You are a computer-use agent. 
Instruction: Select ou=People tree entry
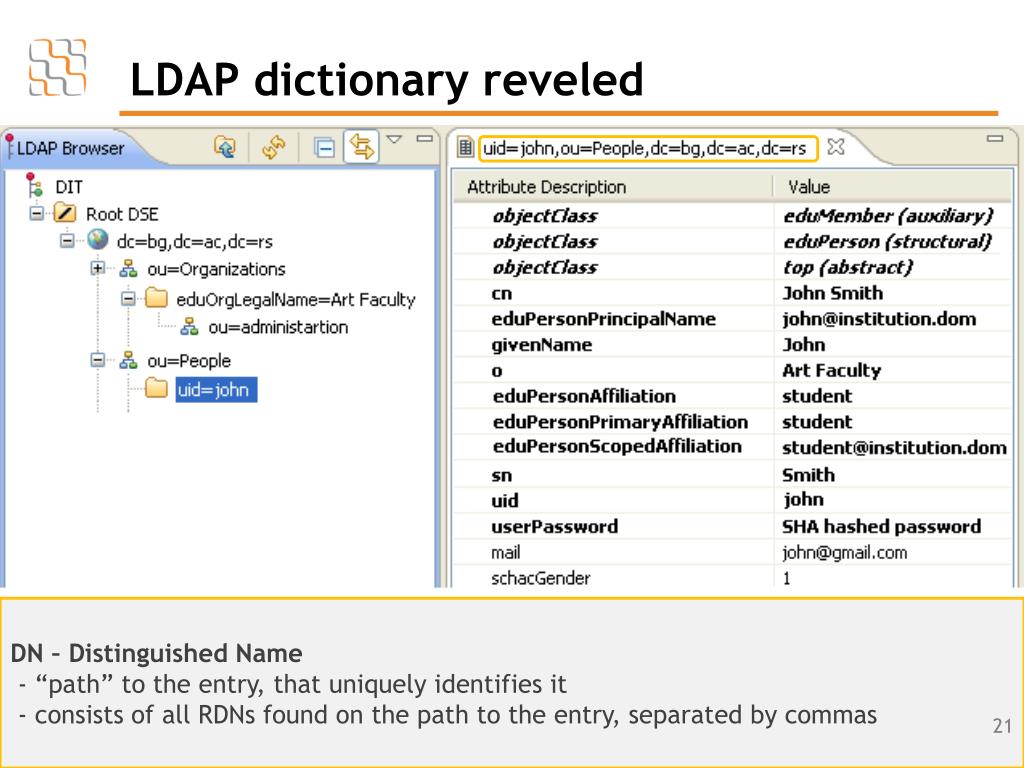pyautogui.click(x=189, y=361)
